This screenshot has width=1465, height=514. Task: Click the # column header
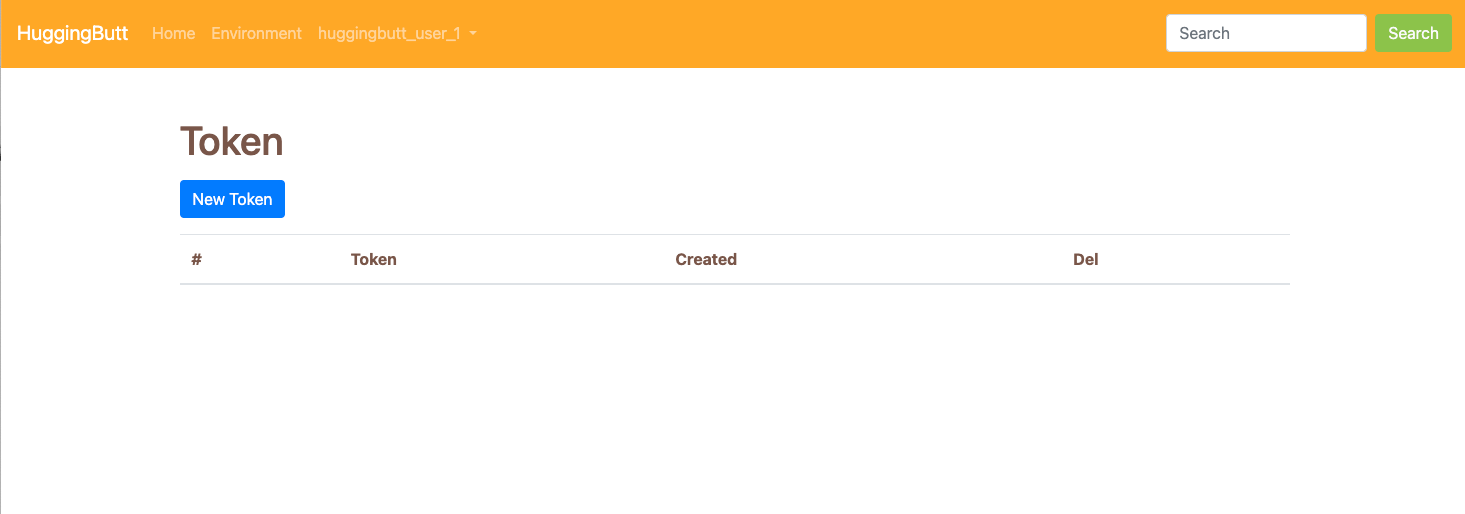coord(197,259)
